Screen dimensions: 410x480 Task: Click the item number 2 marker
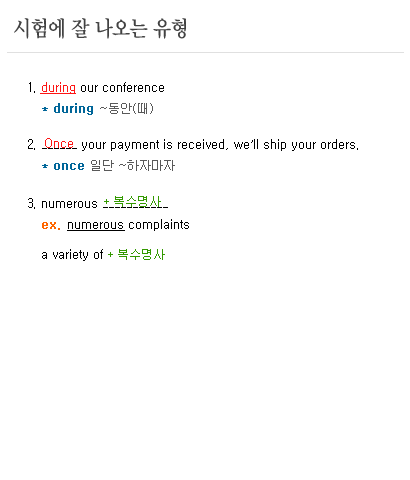pos(31,145)
